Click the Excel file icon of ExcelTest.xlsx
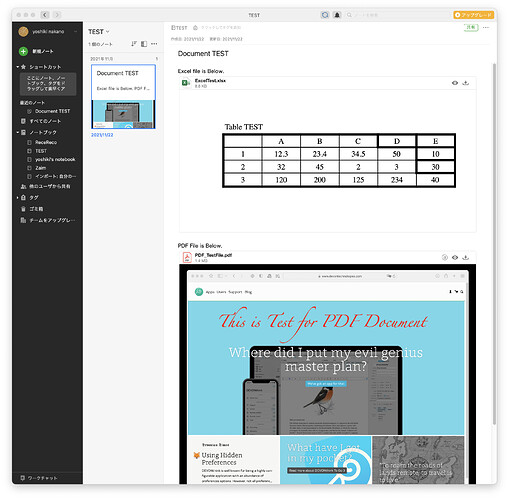 pos(186,83)
